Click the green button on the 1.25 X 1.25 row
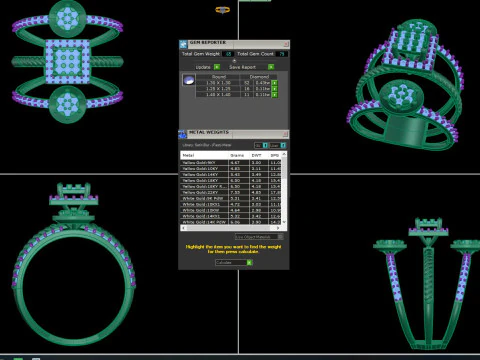The height and width of the screenshot is (360, 480). (274, 89)
